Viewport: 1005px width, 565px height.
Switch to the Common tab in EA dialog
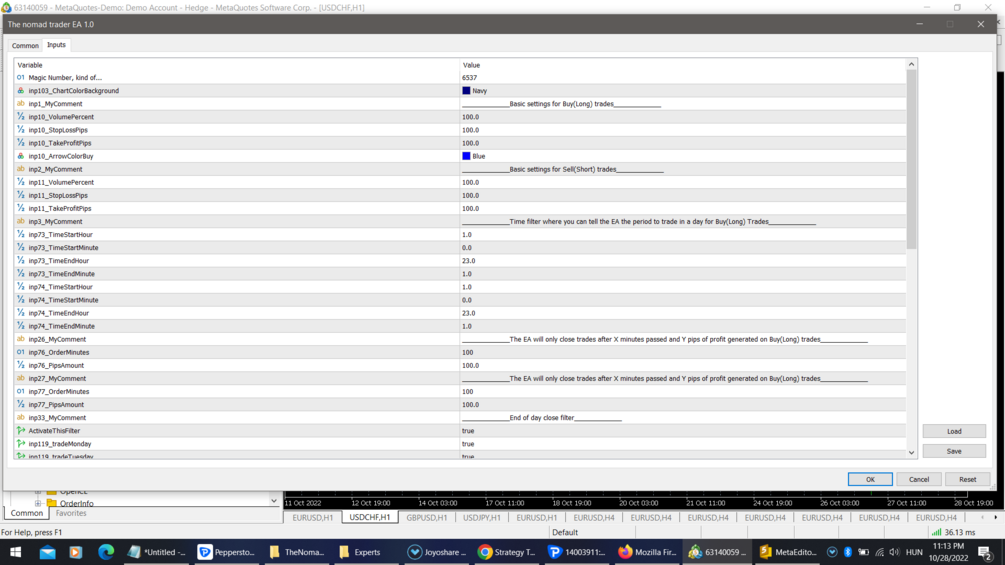tap(25, 45)
